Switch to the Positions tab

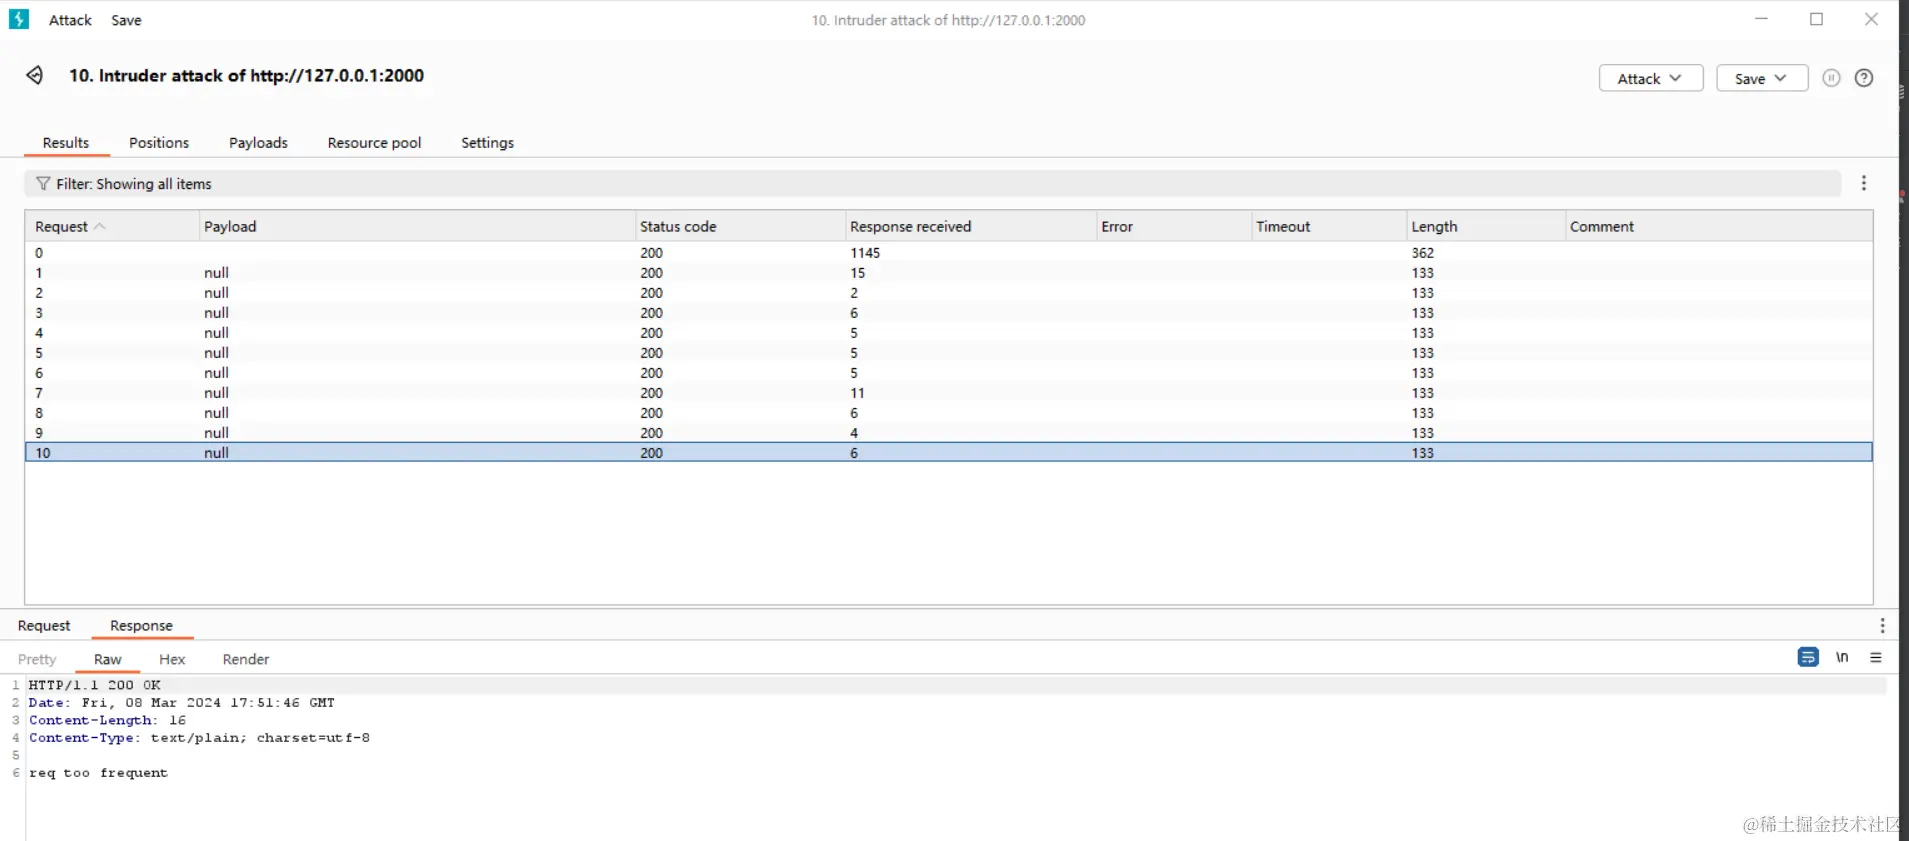pyautogui.click(x=159, y=143)
